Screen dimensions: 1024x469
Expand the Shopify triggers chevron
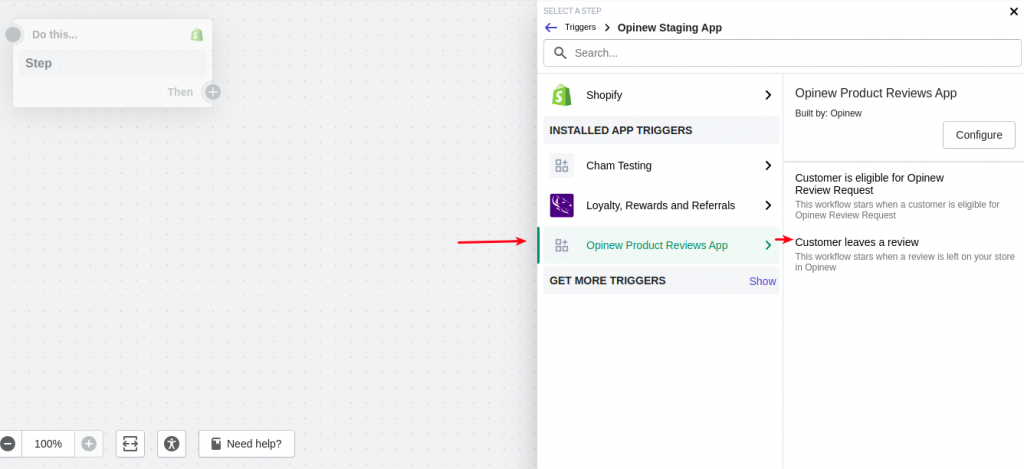pos(769,95)
